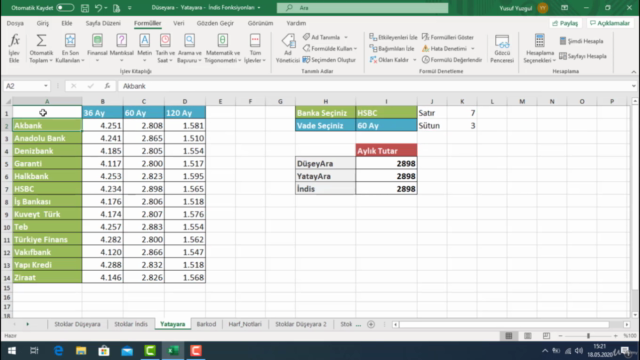The height and width of the screenshot is (360, 640).
Task: Click the vertical scrollbar down arrow
Action: (x=635, y=315)
